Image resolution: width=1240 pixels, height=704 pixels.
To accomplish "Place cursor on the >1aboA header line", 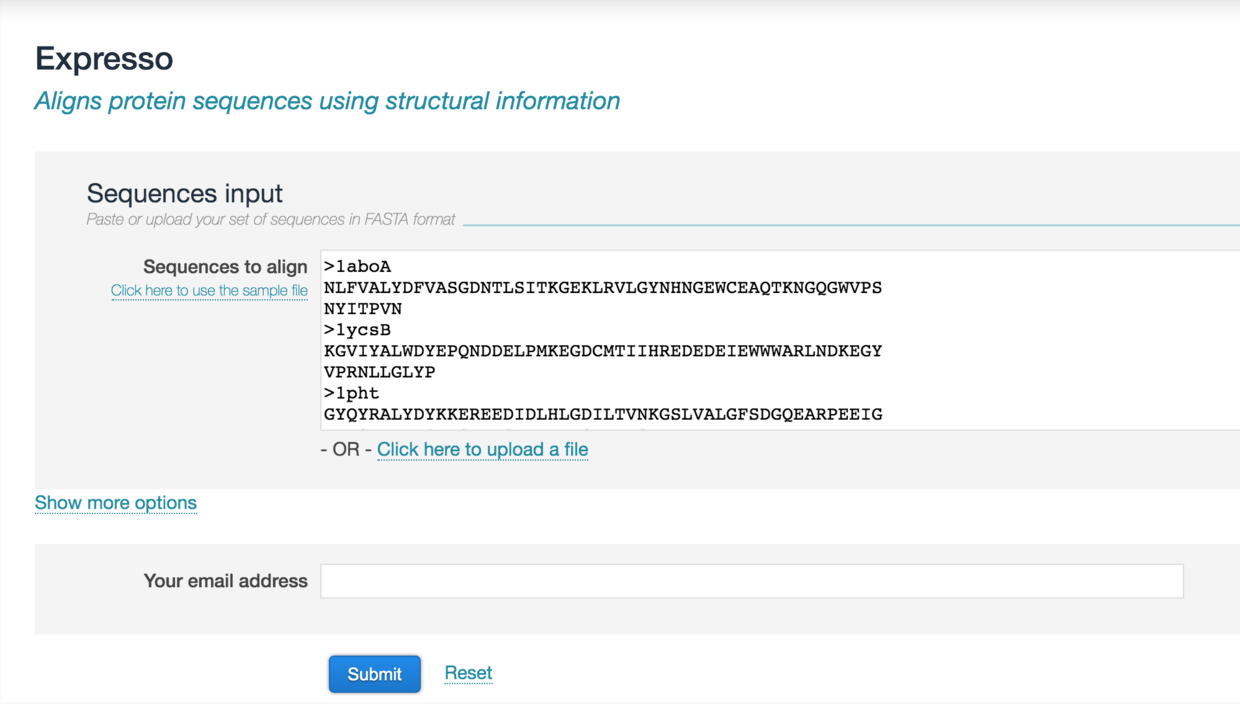I will 357,267.
